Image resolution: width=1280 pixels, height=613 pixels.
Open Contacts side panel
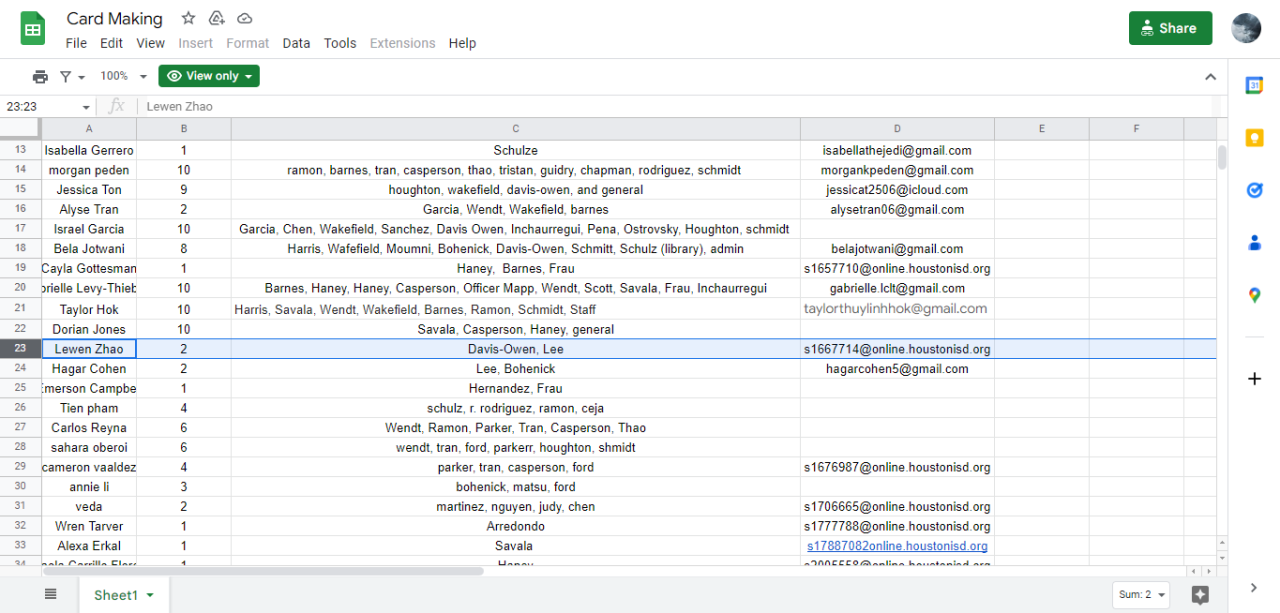[1254, 242]
